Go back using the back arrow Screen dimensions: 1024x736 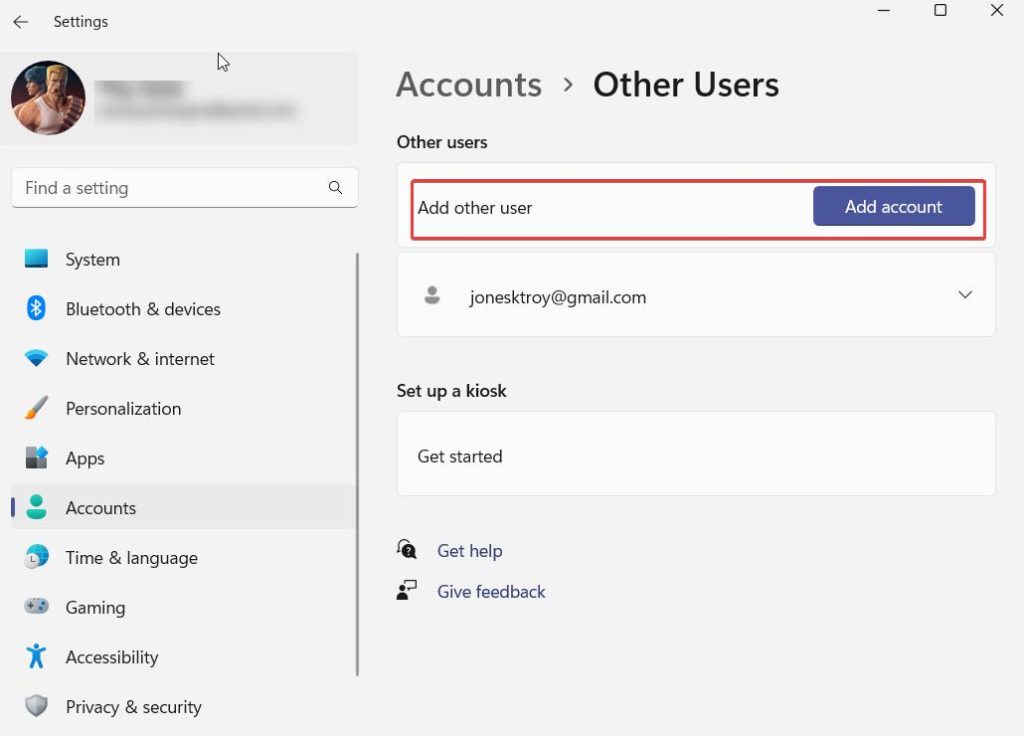pyautogui.click(x=21, y=21)
